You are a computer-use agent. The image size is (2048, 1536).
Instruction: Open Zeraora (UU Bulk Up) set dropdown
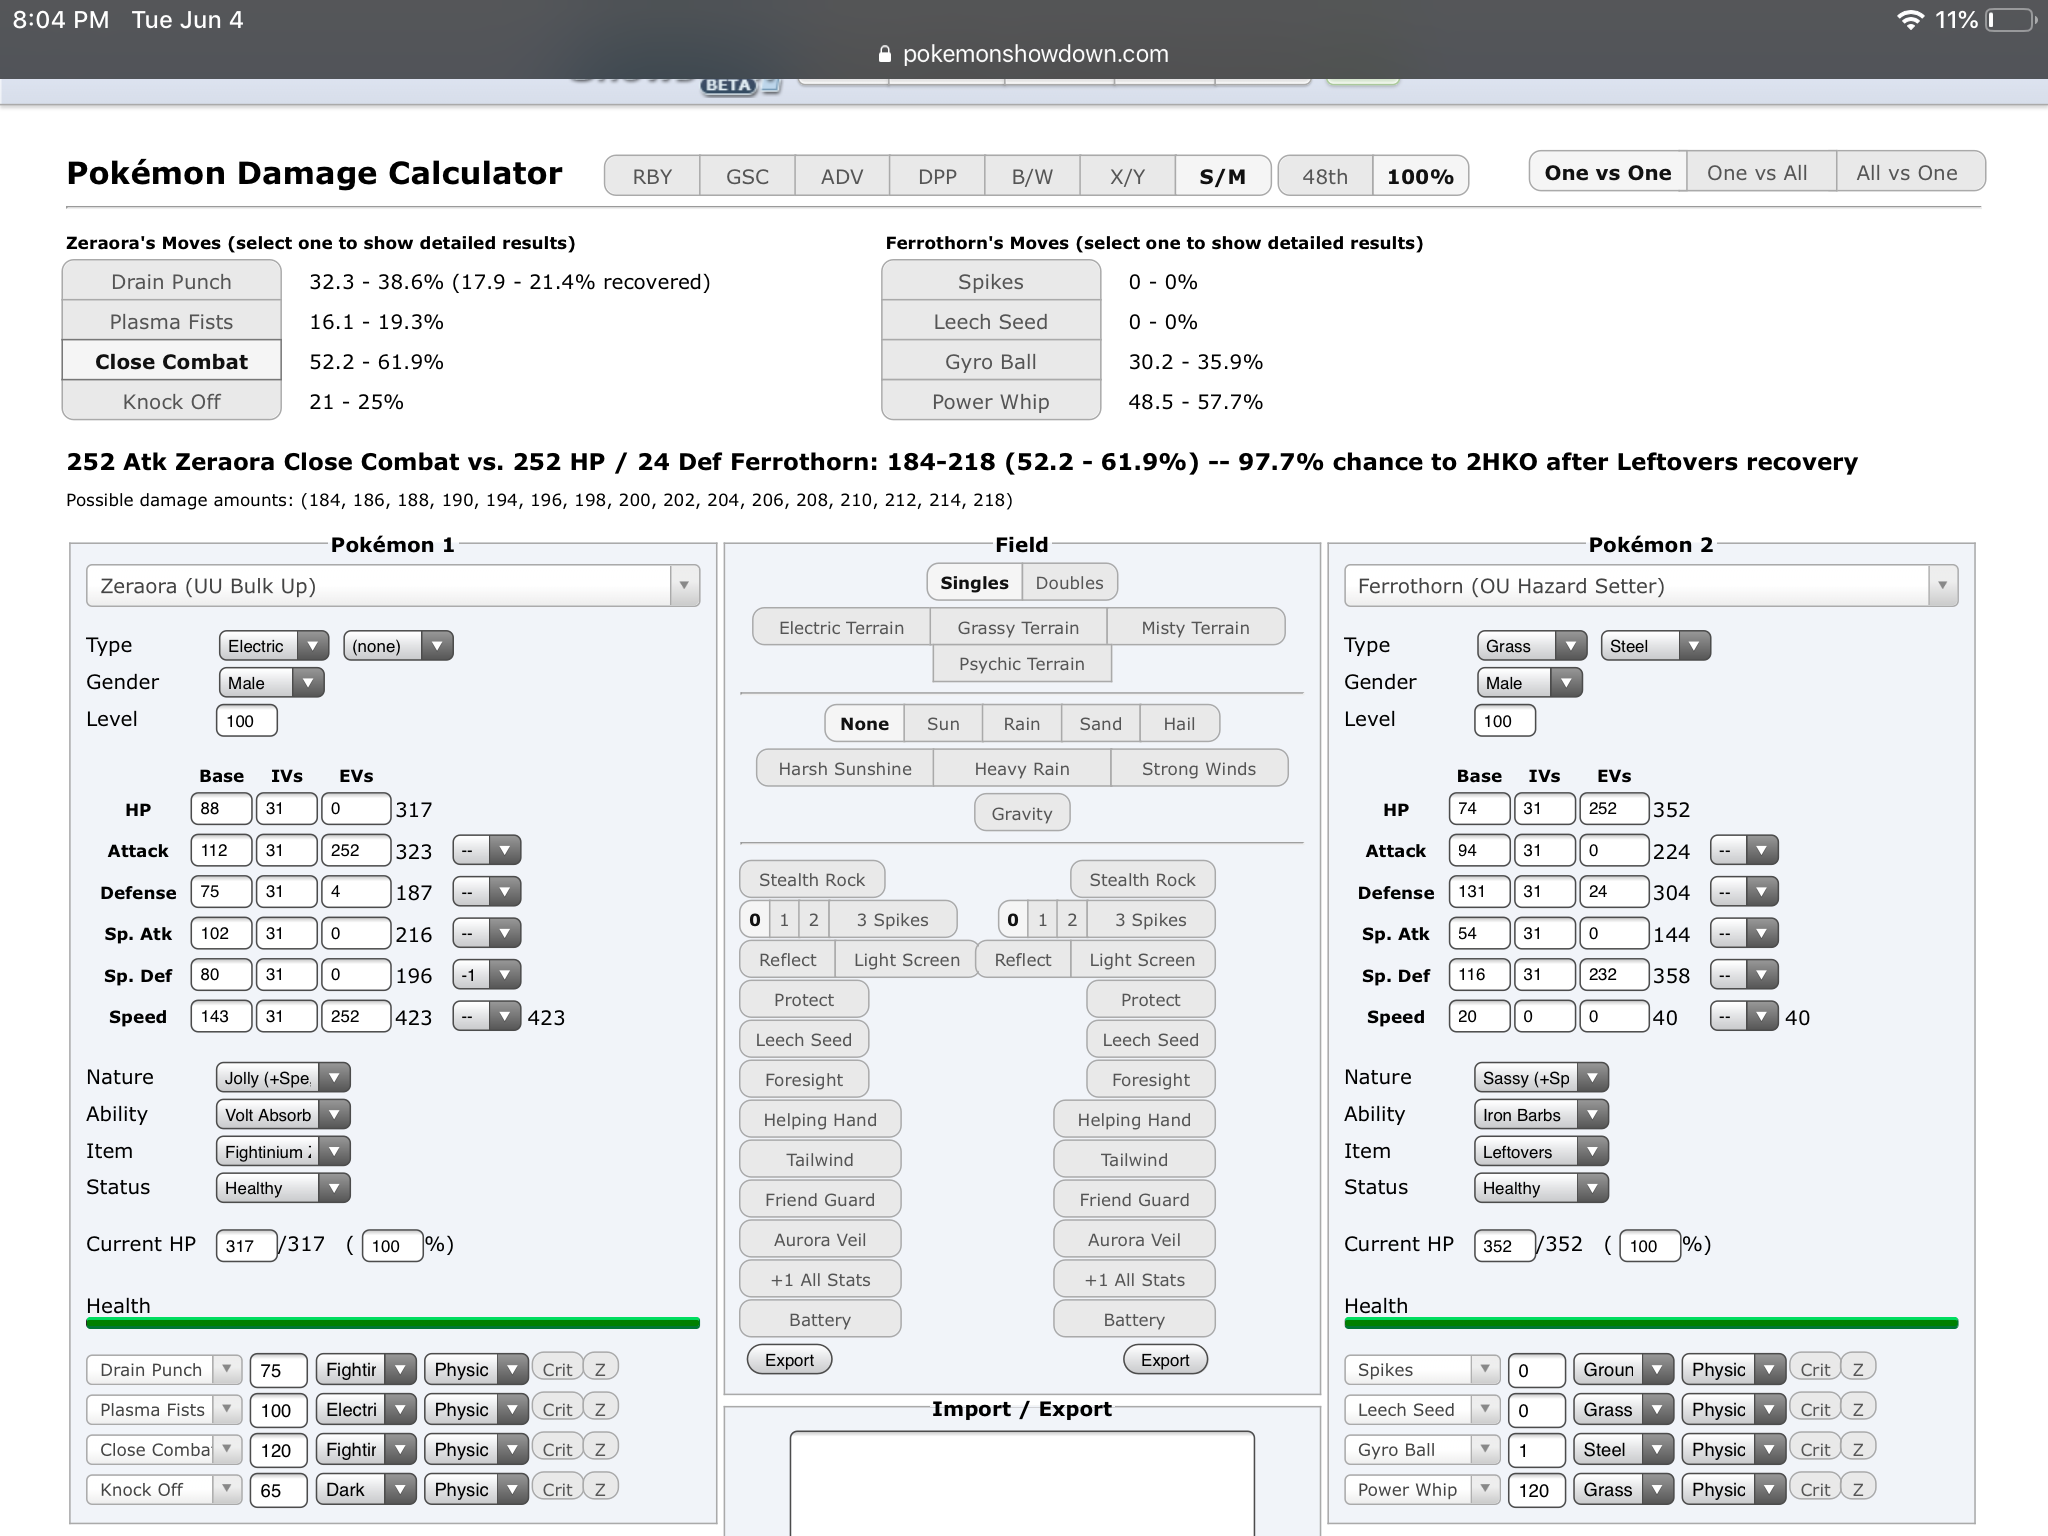(393, 585)
